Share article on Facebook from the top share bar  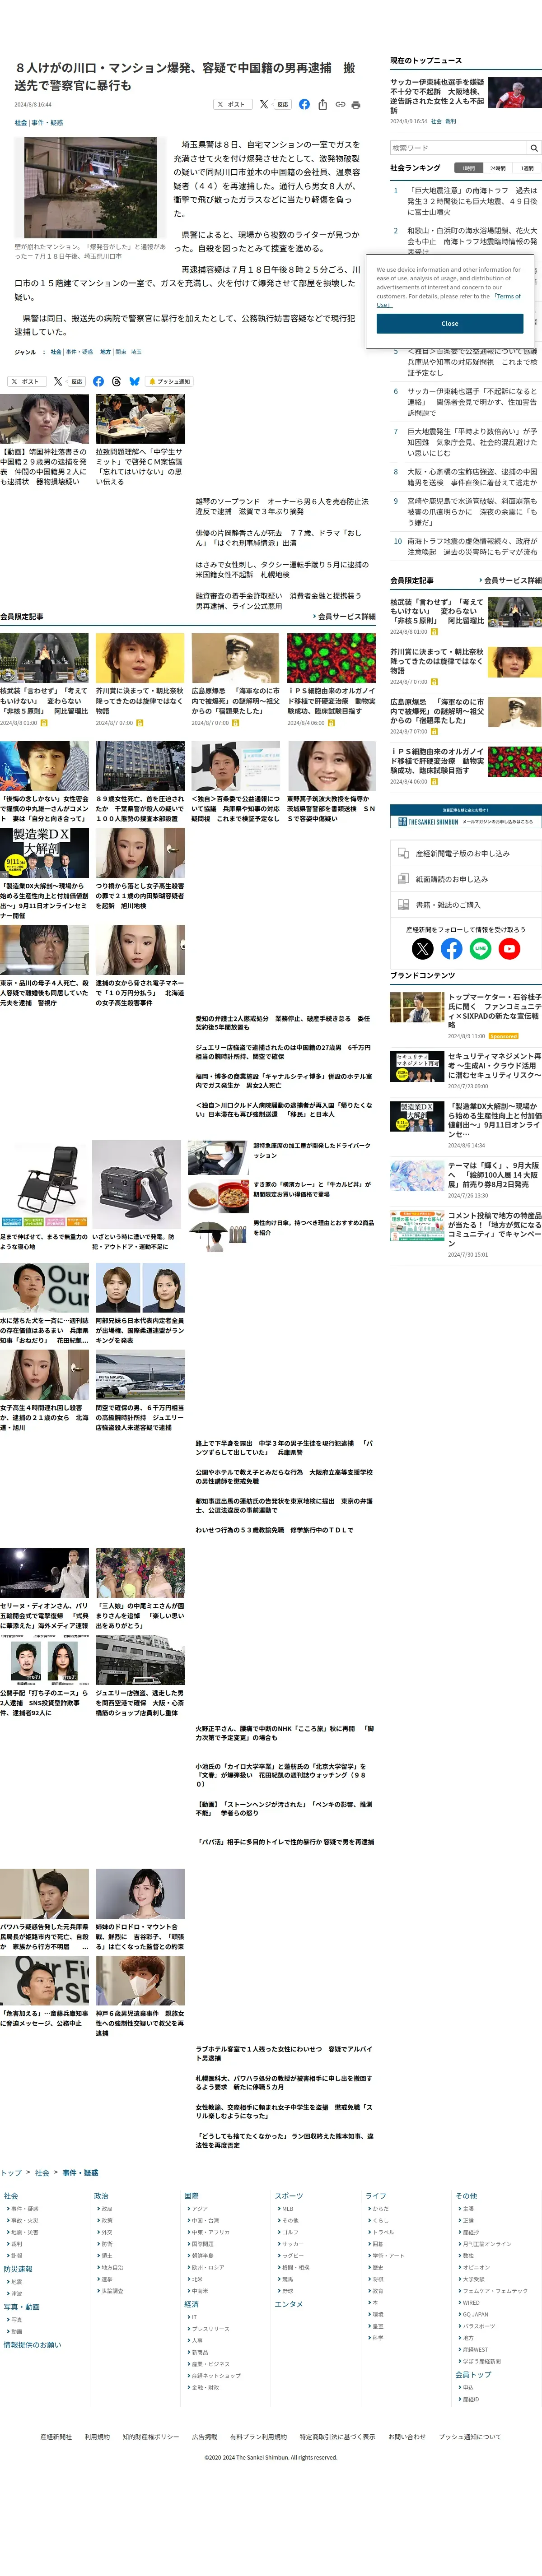[x=304, y=104]
